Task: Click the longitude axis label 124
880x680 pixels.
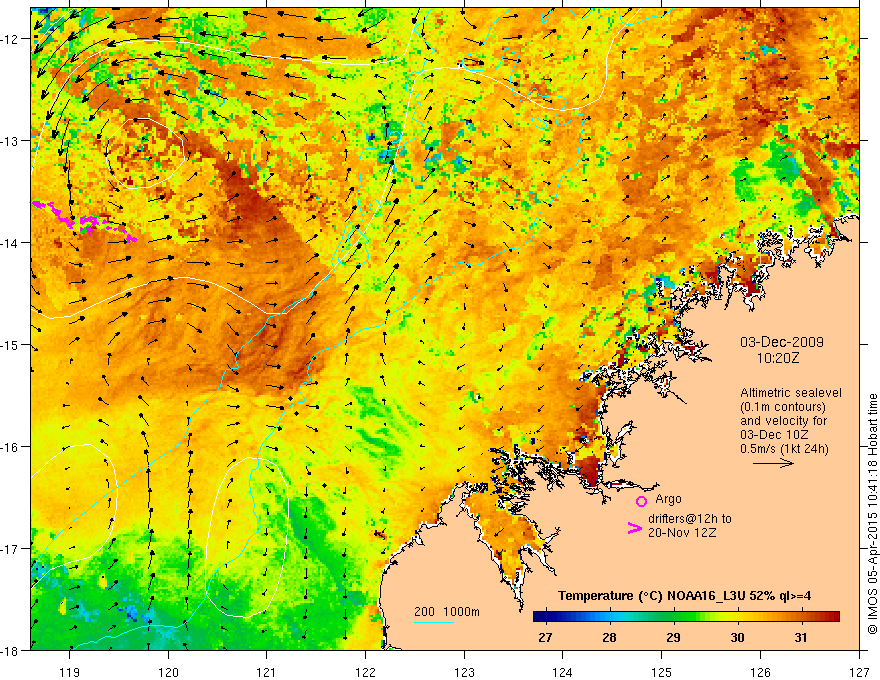Action: (563, 672)
